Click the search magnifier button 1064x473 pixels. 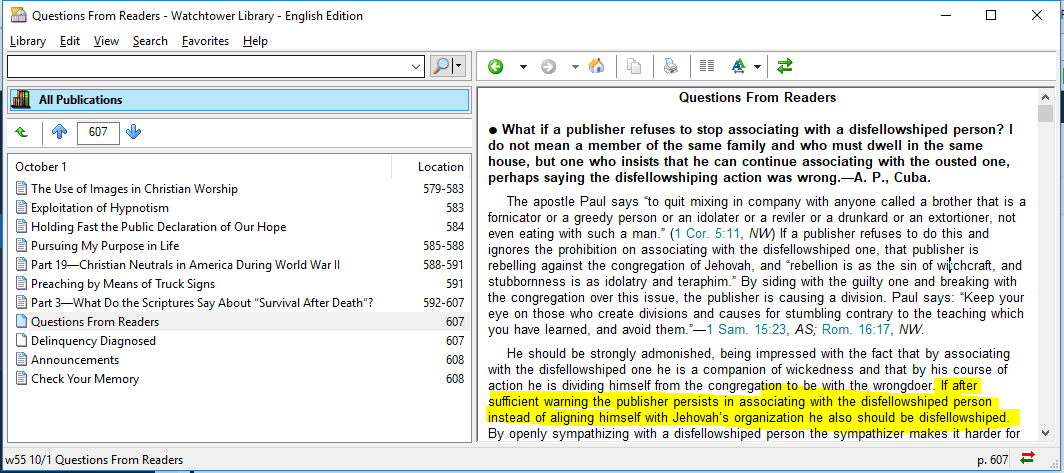(x=441, y=66)
